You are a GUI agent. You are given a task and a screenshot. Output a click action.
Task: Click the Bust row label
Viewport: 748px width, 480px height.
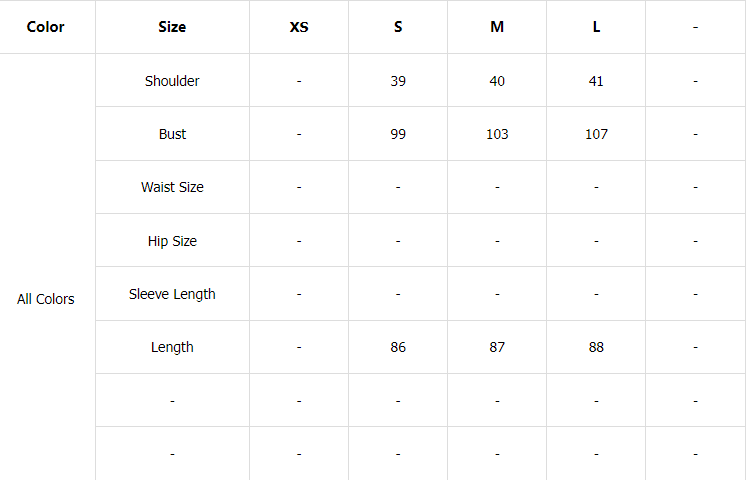click(x=172, y=134)
